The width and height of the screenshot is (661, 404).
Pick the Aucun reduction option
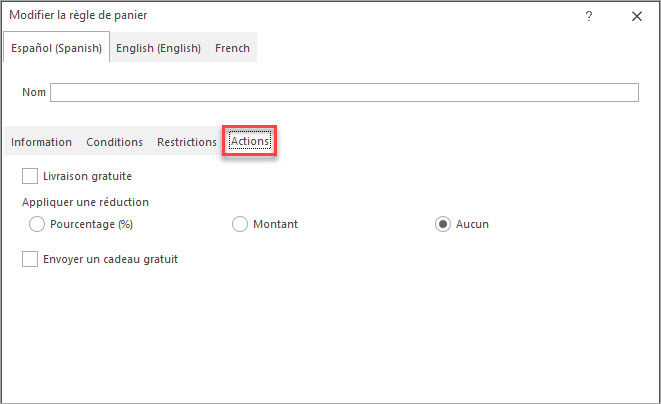tap(443, 224)
